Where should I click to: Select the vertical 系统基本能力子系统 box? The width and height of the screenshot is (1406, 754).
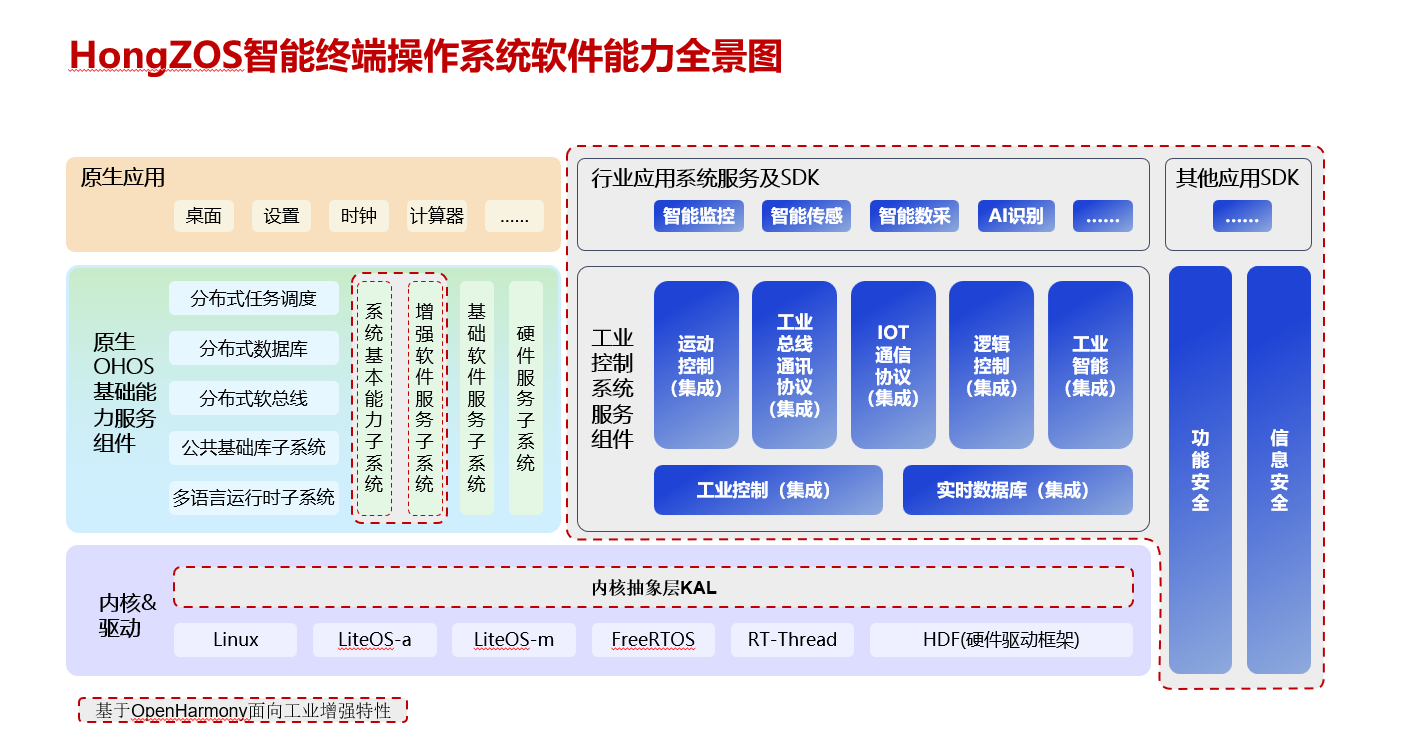click(x=374, y=398)
